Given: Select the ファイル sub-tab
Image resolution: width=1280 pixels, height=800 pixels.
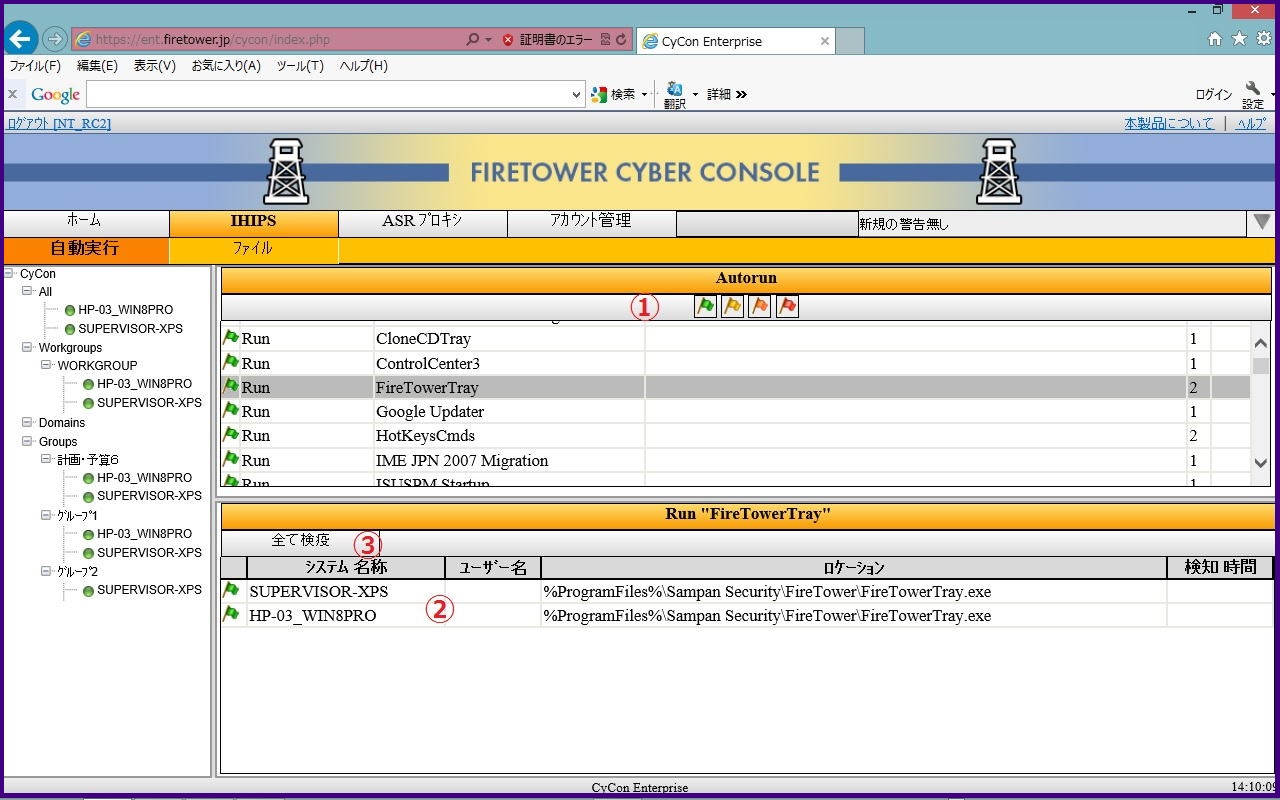Looking at the screenshot, I should [253, 249].
